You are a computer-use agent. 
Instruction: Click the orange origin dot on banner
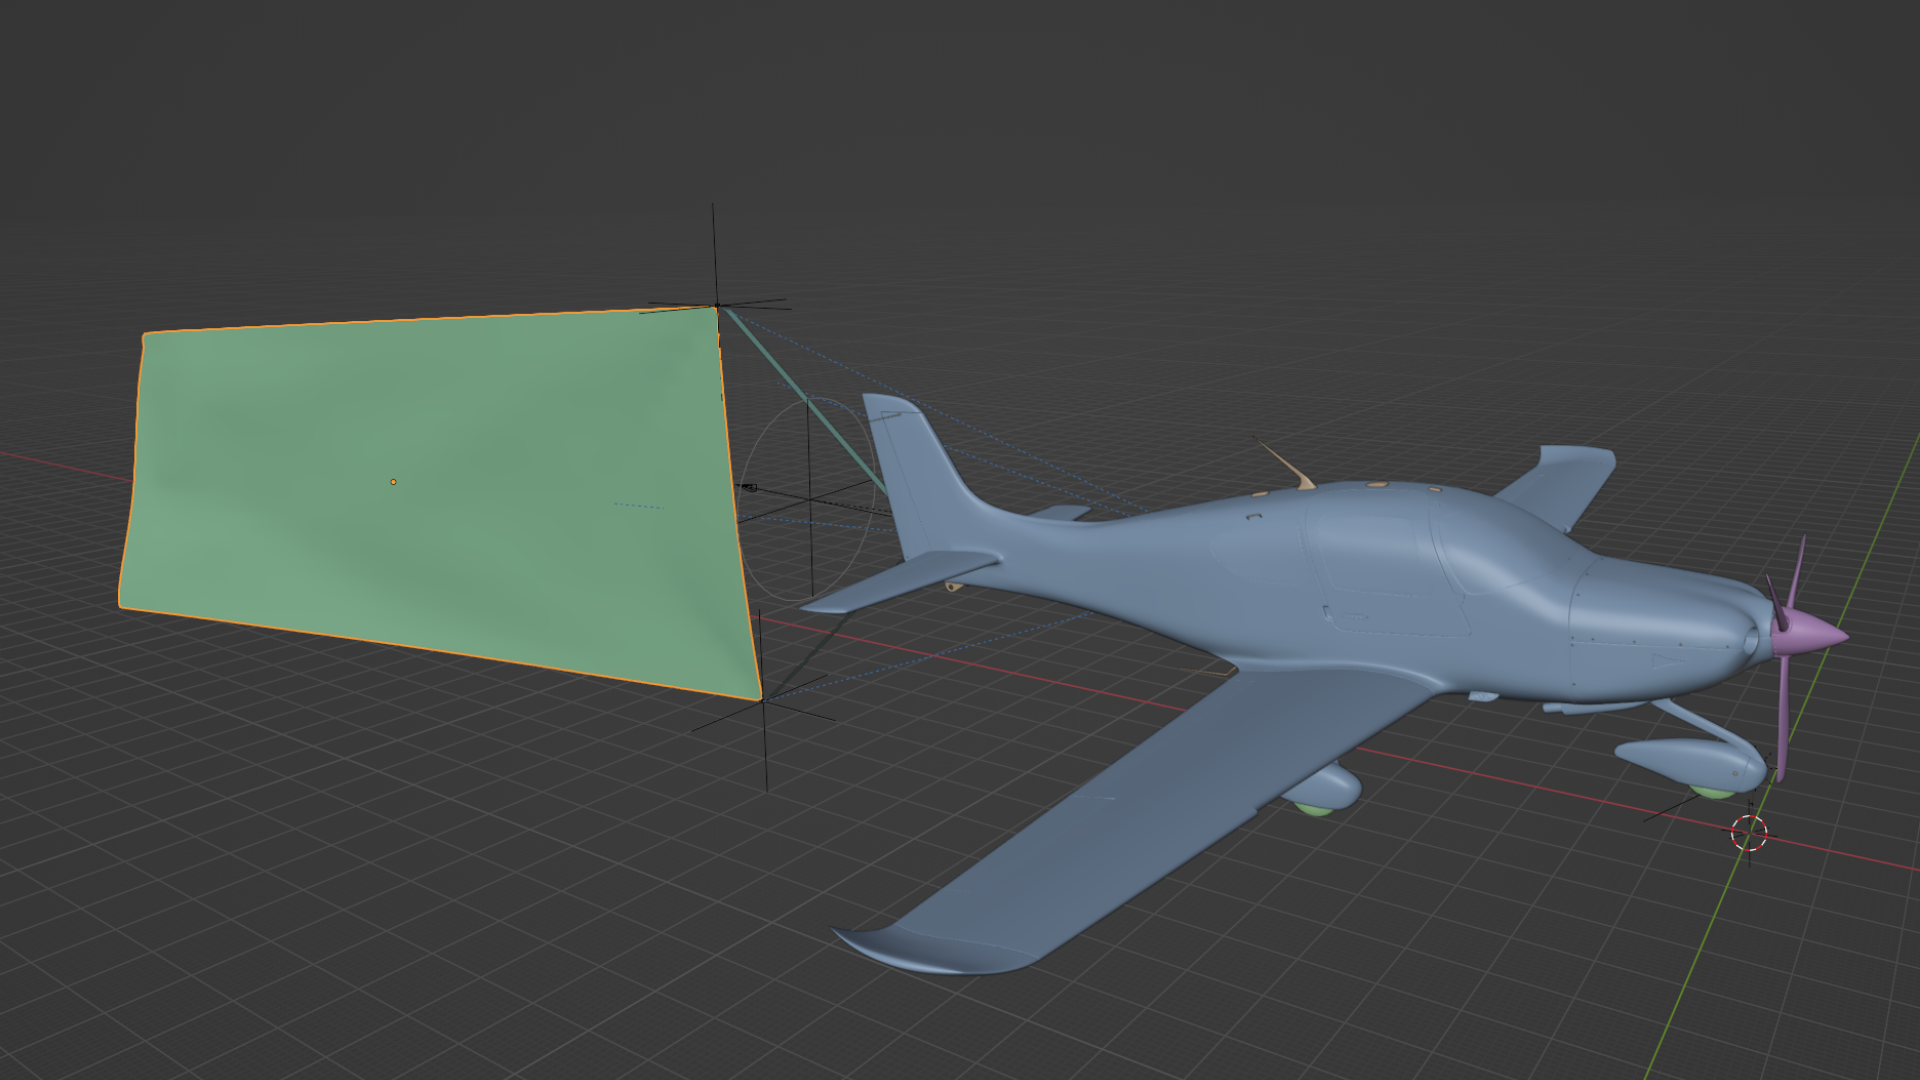coord(393,482)
